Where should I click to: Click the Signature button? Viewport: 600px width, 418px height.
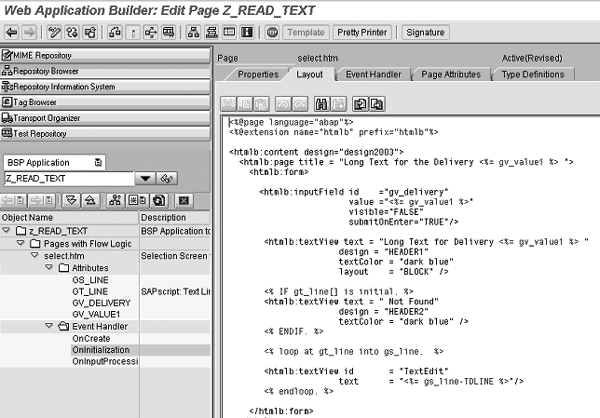coord(427,32)
